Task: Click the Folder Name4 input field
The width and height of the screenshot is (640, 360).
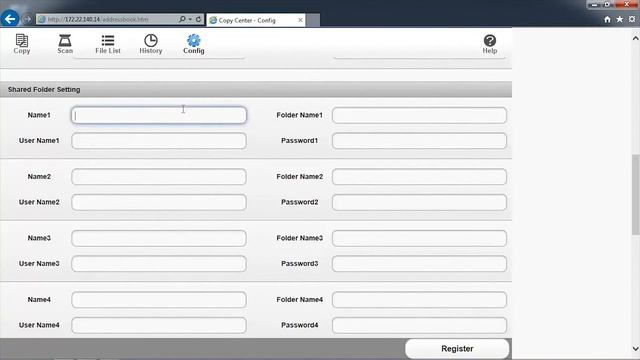Action: (419, 300)
